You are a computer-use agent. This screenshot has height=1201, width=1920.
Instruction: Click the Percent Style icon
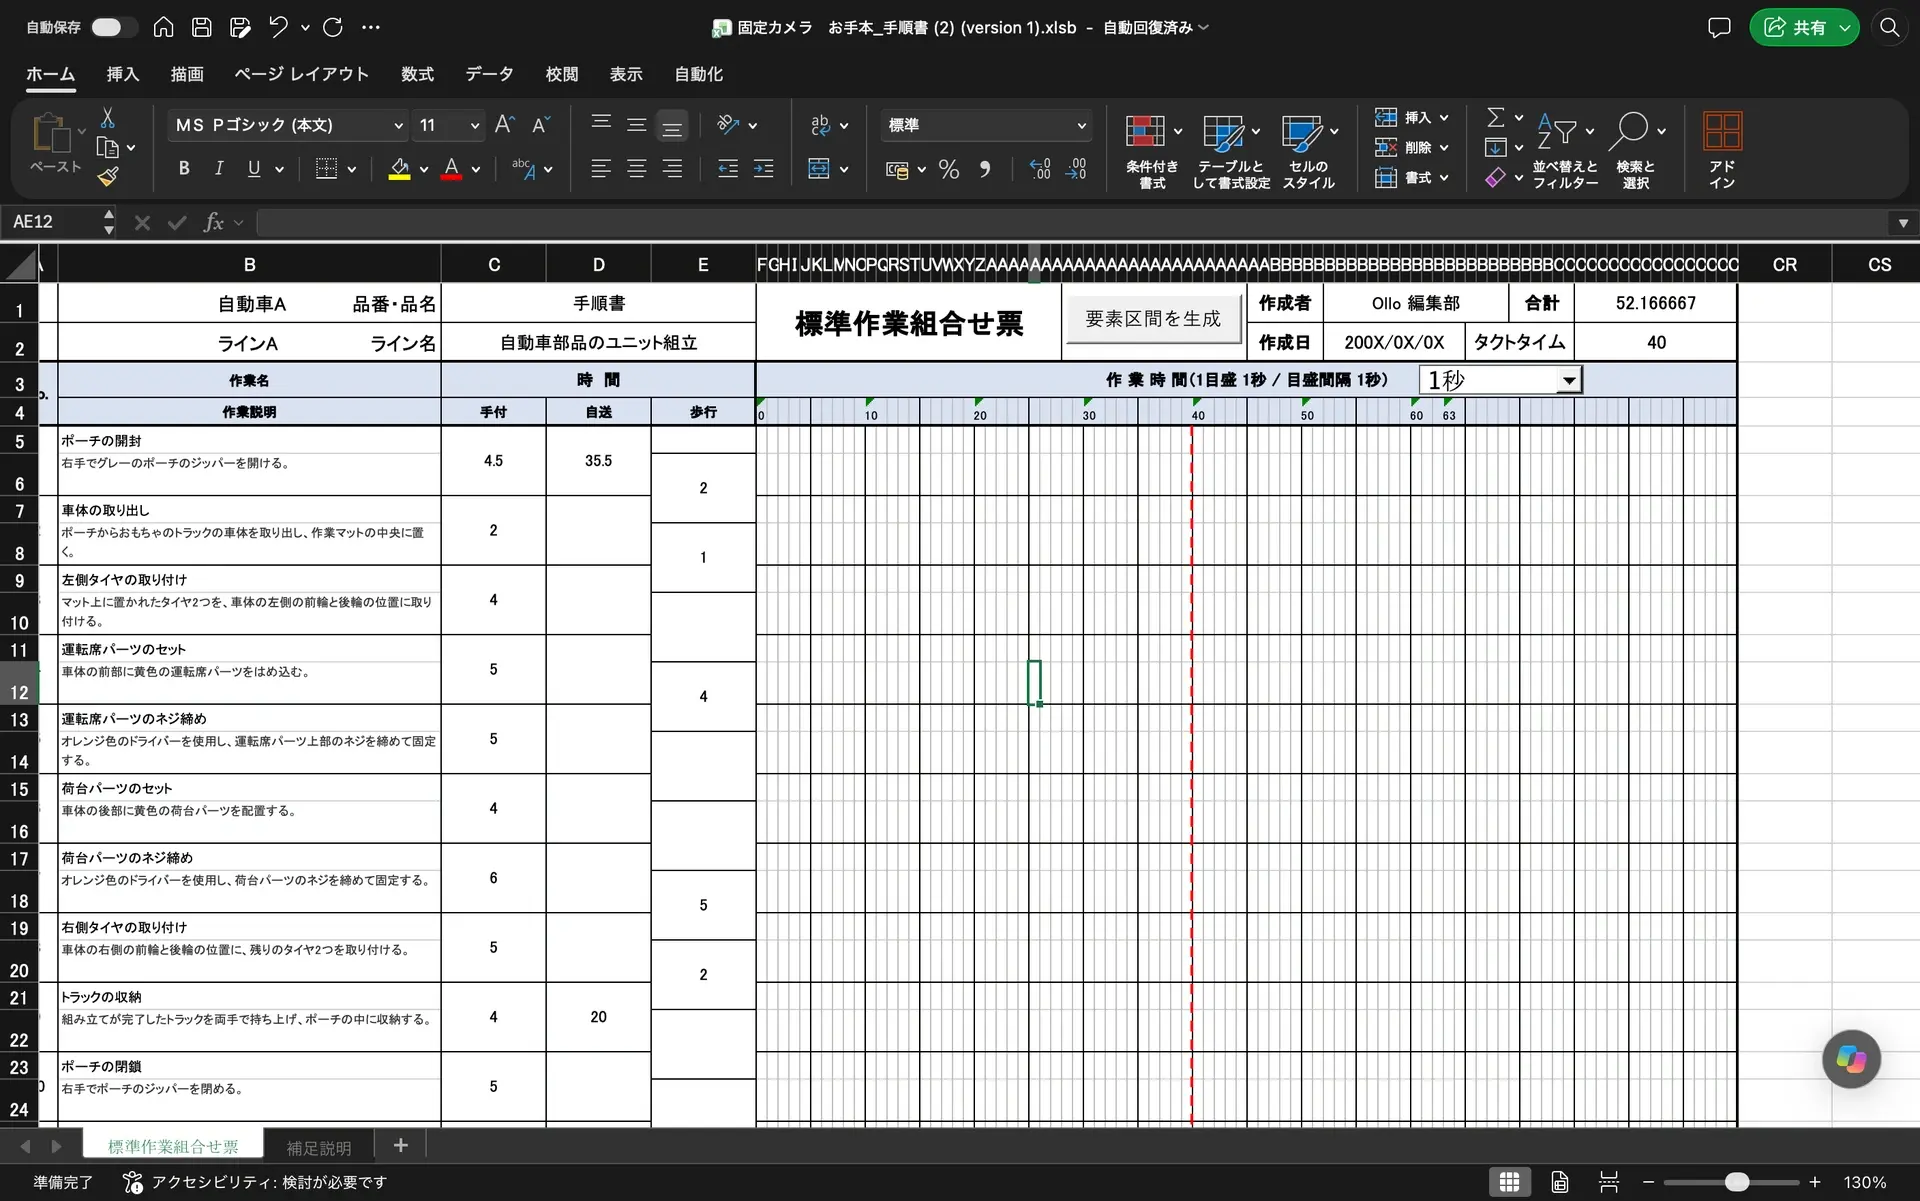point(949,169)
